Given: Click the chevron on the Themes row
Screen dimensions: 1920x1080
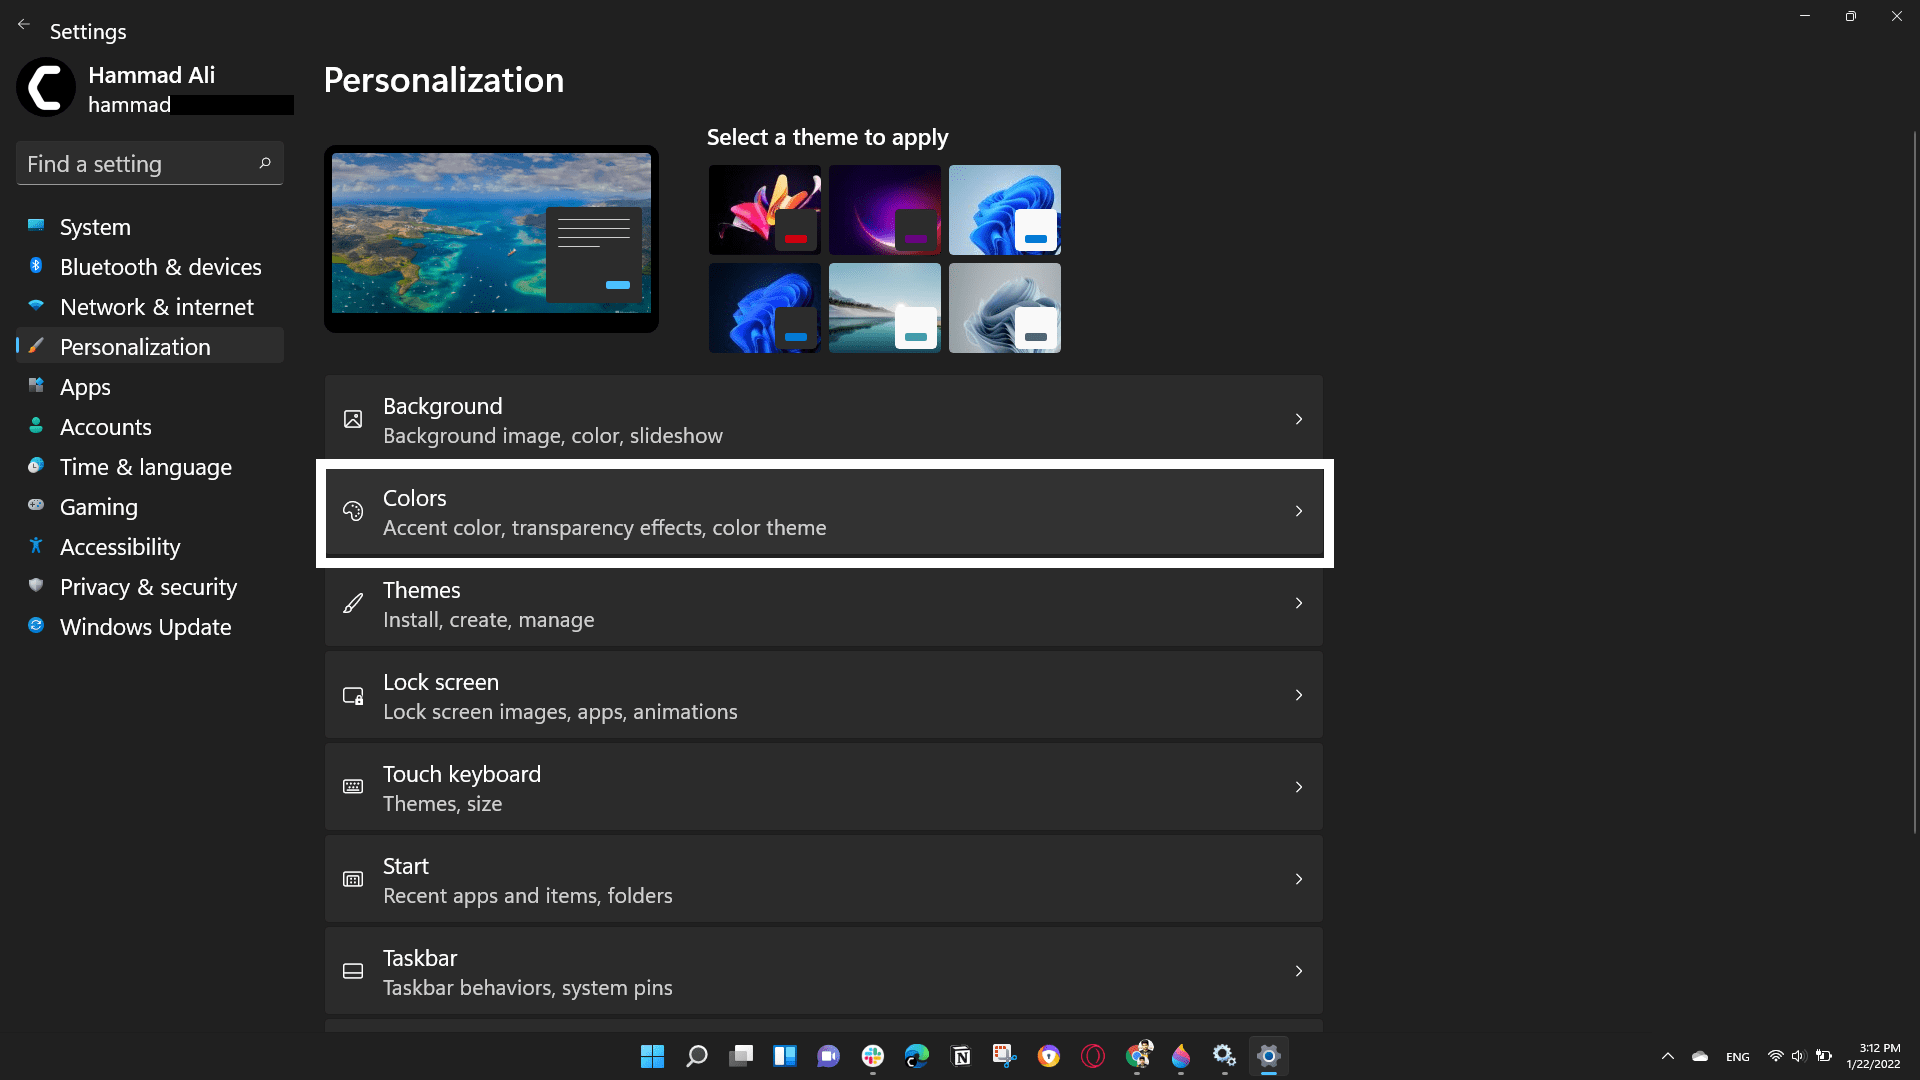Looking at the screenshot, I should click(x=1298, y=603).
